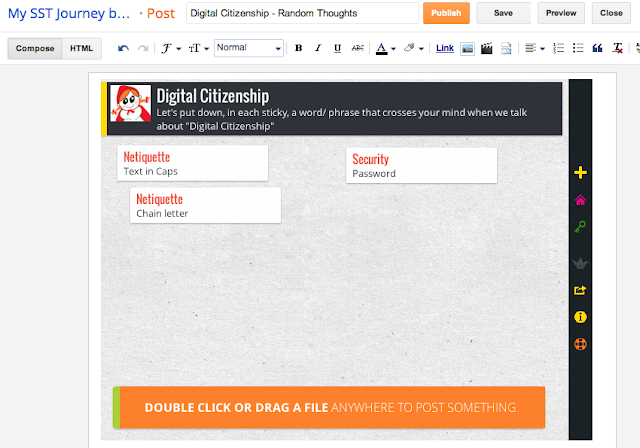The height and width of the screenshot is (448, 640).
Task: Click the orange Publish button
Action: point(446,13)
